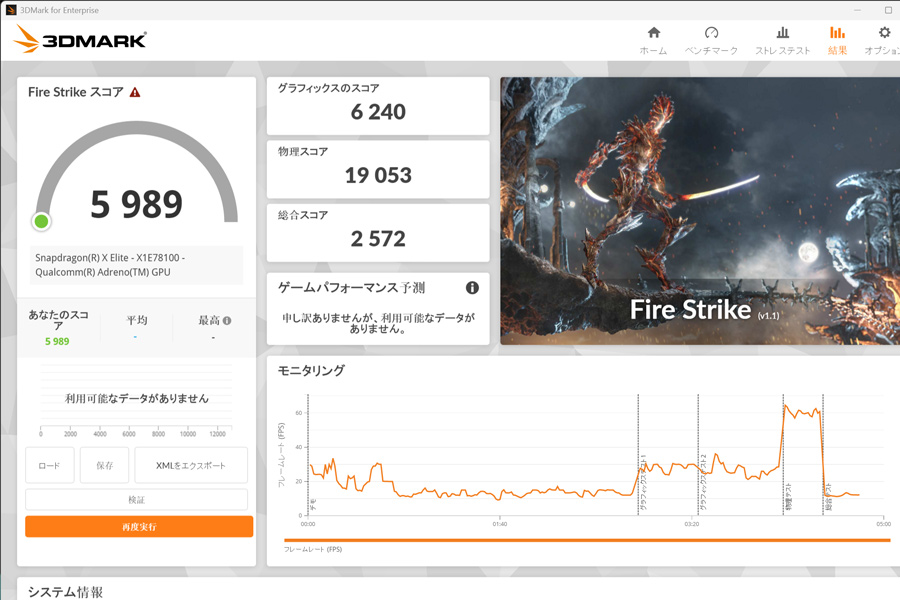900x600 pixels.
Task: Click the グラフィックステスト1 marker line in chart
Action: point(638,454)
